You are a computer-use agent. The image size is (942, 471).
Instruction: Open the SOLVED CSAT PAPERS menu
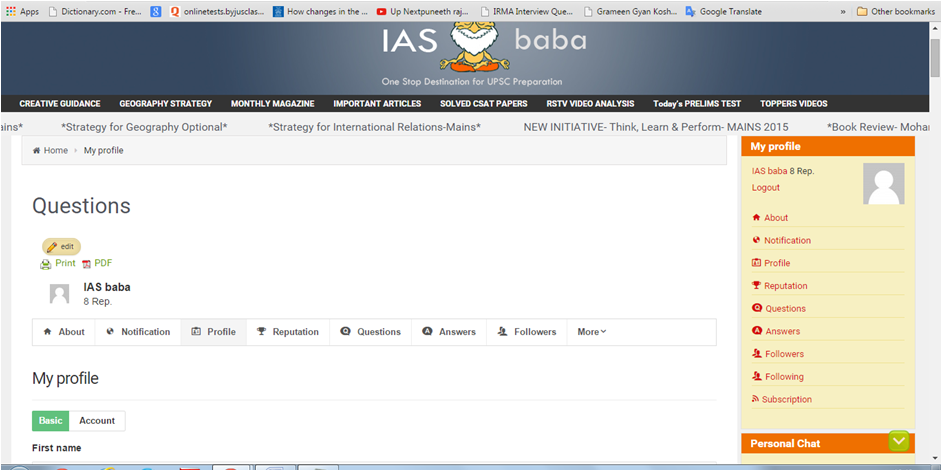pos(484,103)
